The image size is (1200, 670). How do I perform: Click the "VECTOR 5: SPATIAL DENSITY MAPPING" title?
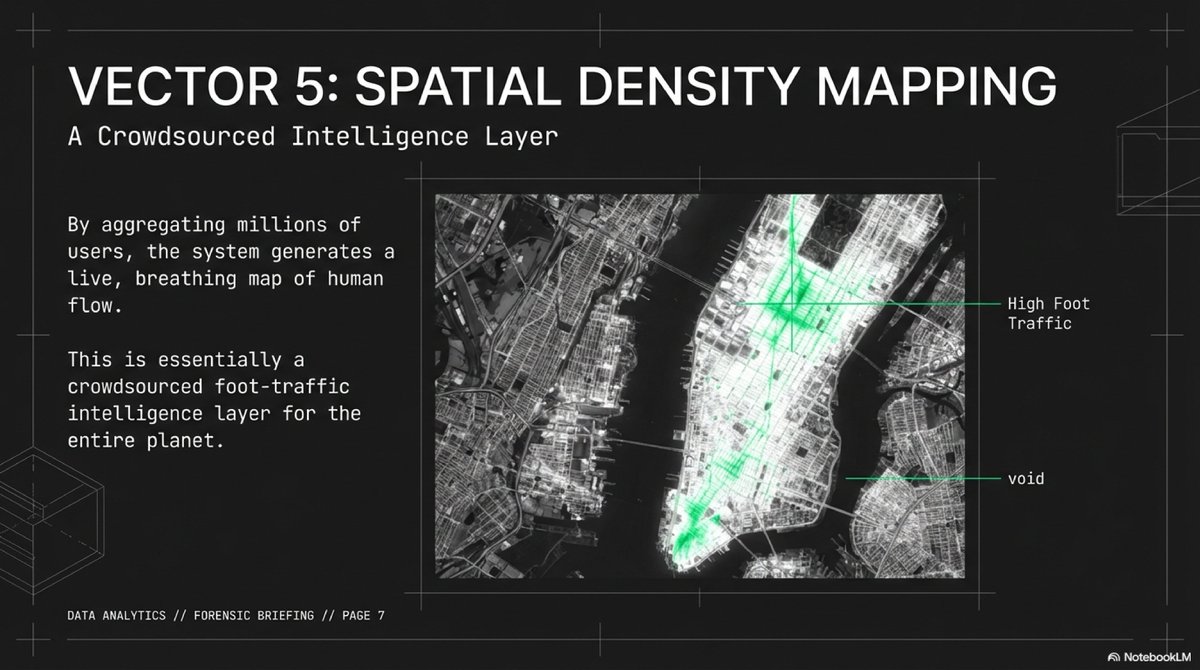pos(562,87)
